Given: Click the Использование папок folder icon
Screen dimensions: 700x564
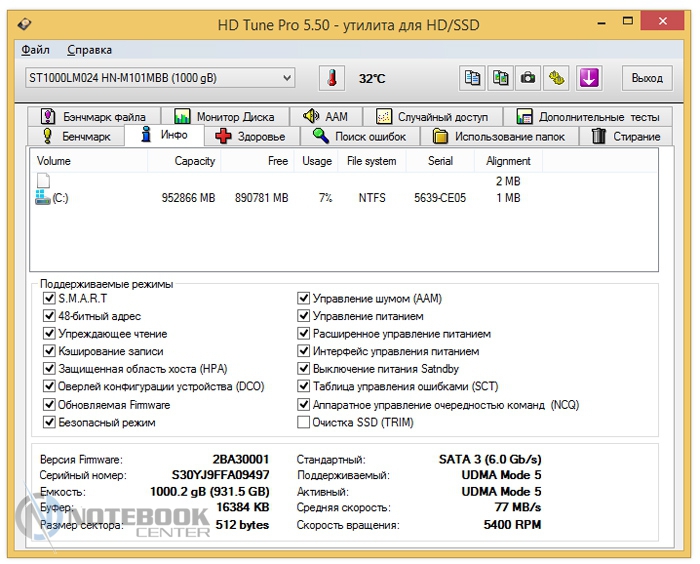Looking at the screenshot, I should tap(440, 136).
